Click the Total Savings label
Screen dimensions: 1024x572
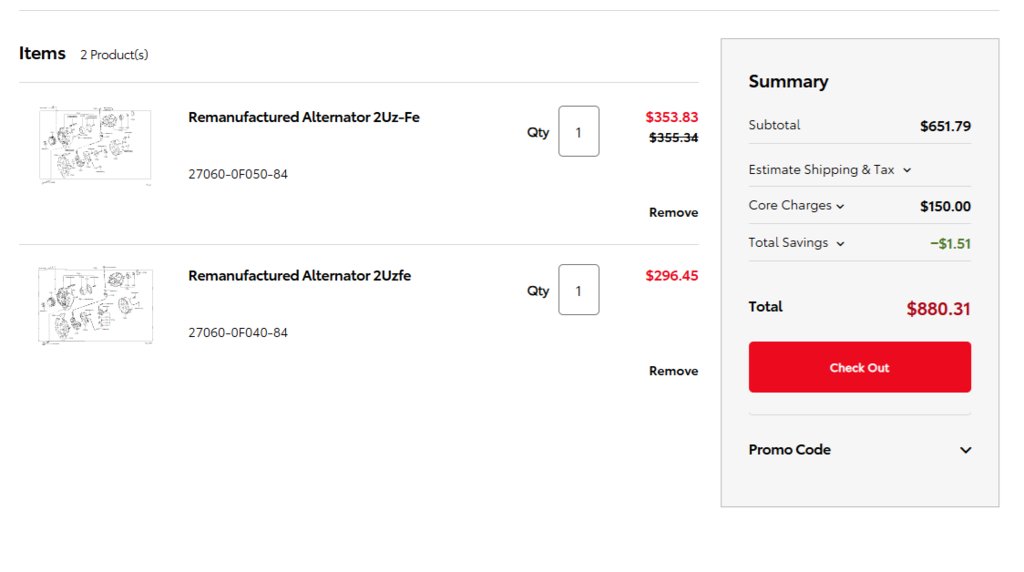coord(788,242)
